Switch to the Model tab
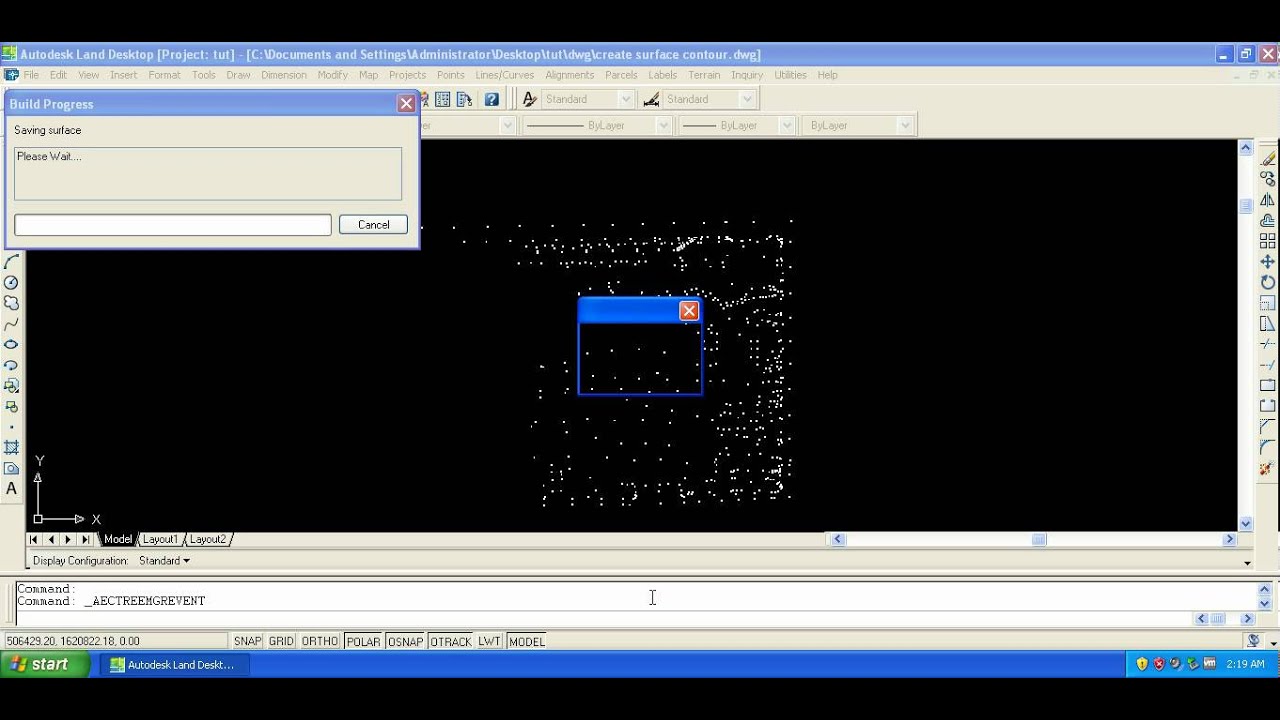Image resolution: width=1280 pixels, height=720 pixels. (118, 539)
